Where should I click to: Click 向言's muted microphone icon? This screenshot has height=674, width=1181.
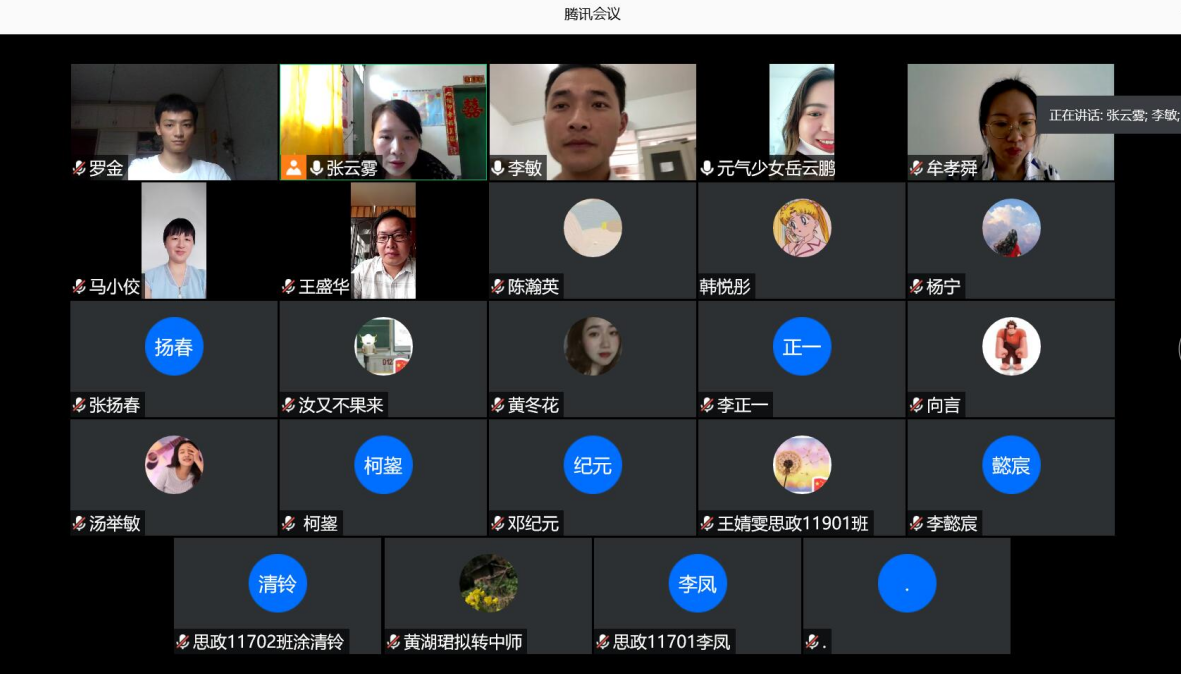(x=917, y=405)
